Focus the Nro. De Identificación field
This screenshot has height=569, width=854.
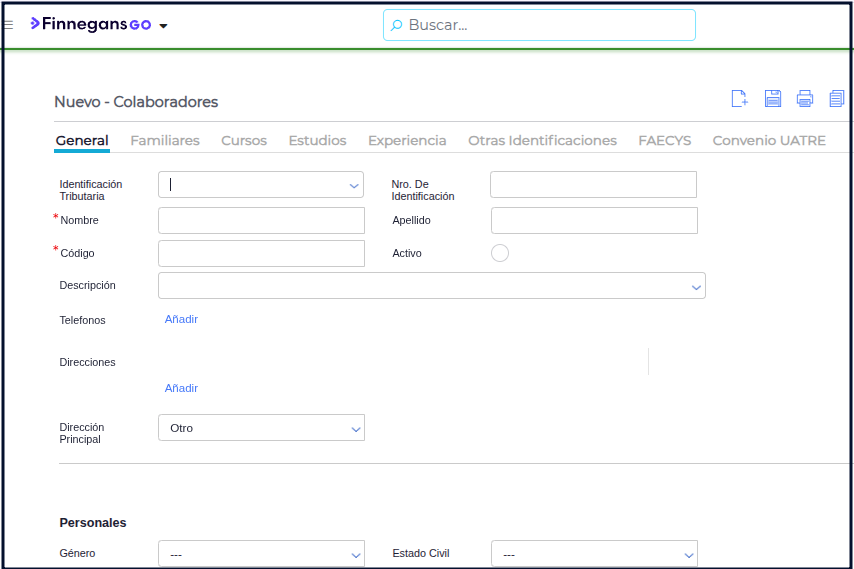click(593, 185)
